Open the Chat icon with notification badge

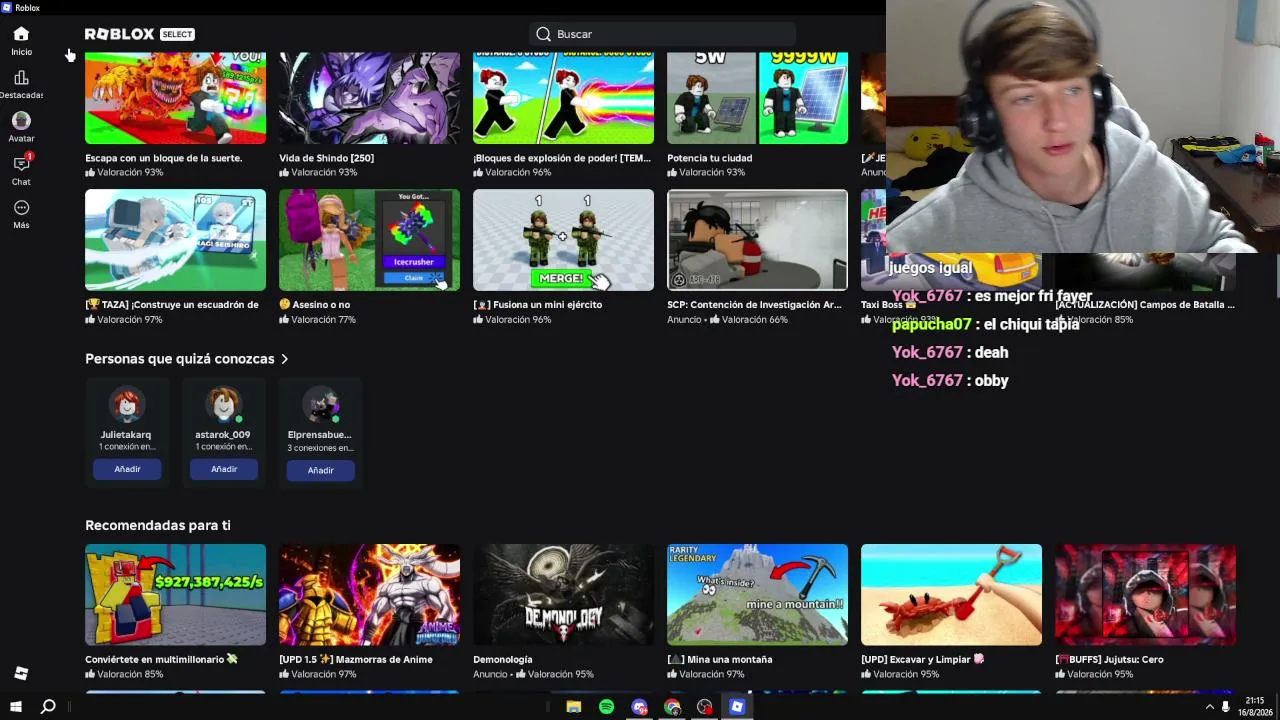coord(21,170)
